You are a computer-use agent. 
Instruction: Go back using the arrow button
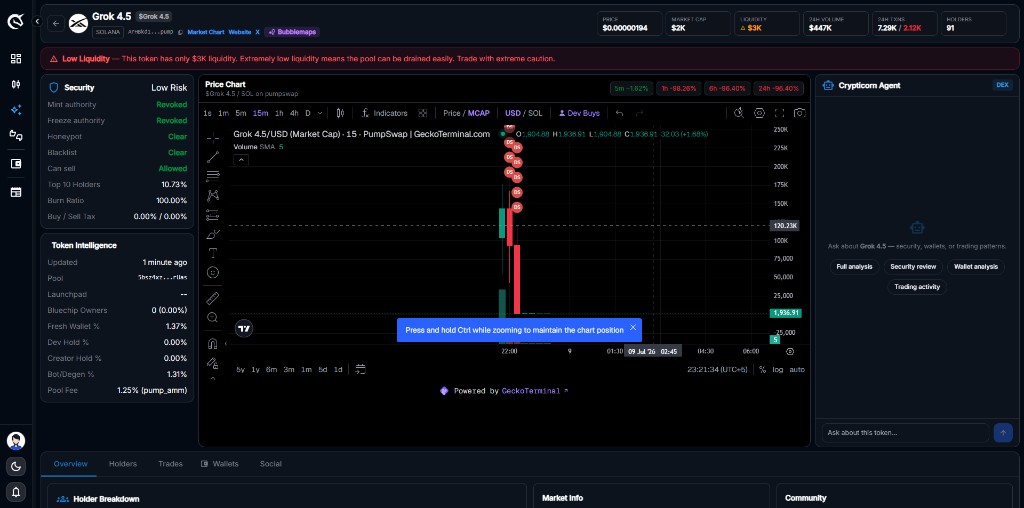(56, 24)
